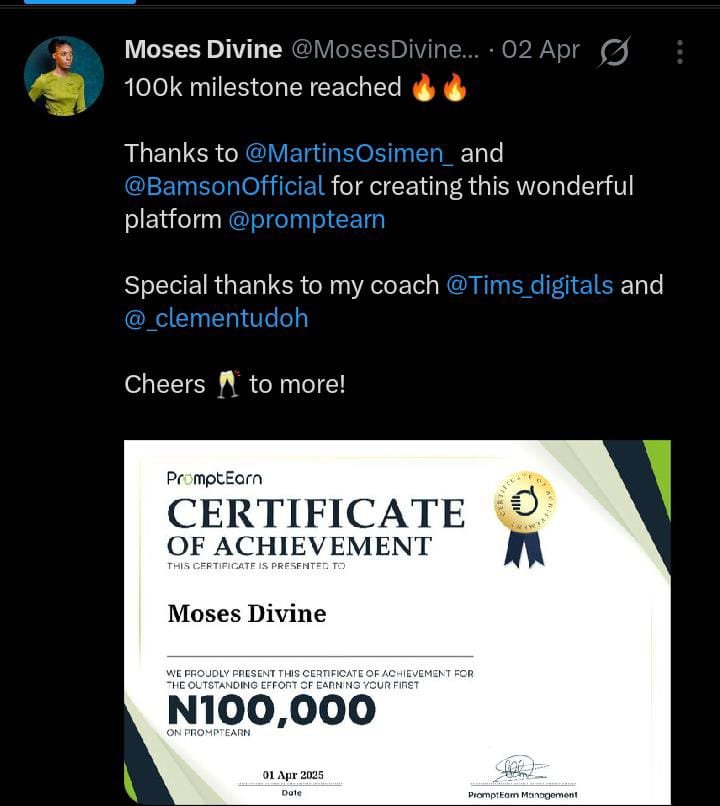
Task: Go to the @Tims_digitals mention
Action: pos(529,285)
